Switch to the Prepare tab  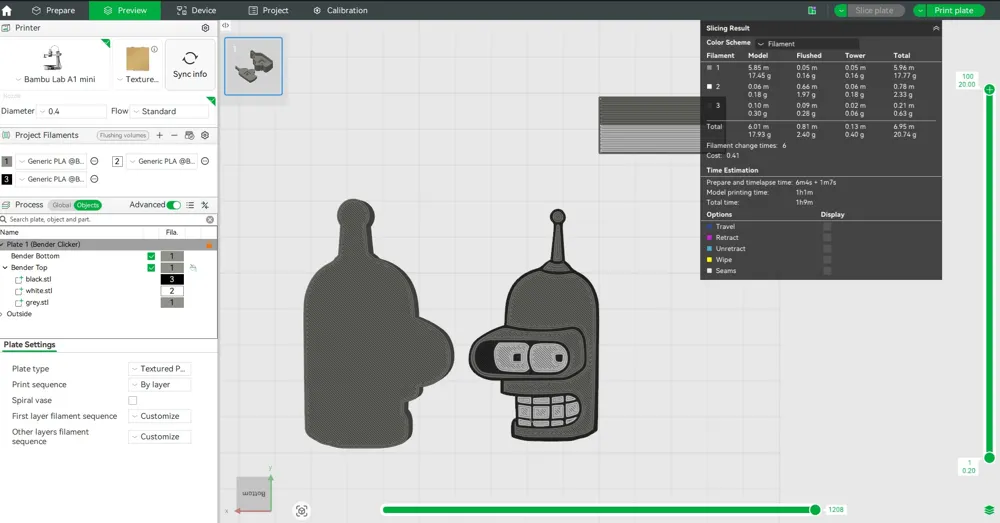[53, 10]
